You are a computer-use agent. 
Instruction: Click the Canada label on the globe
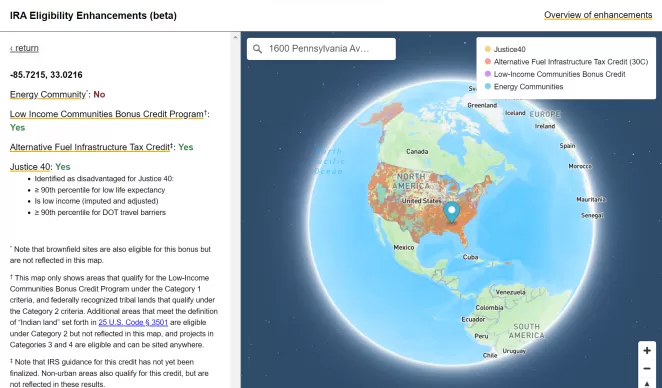click(x=417, y=152)
